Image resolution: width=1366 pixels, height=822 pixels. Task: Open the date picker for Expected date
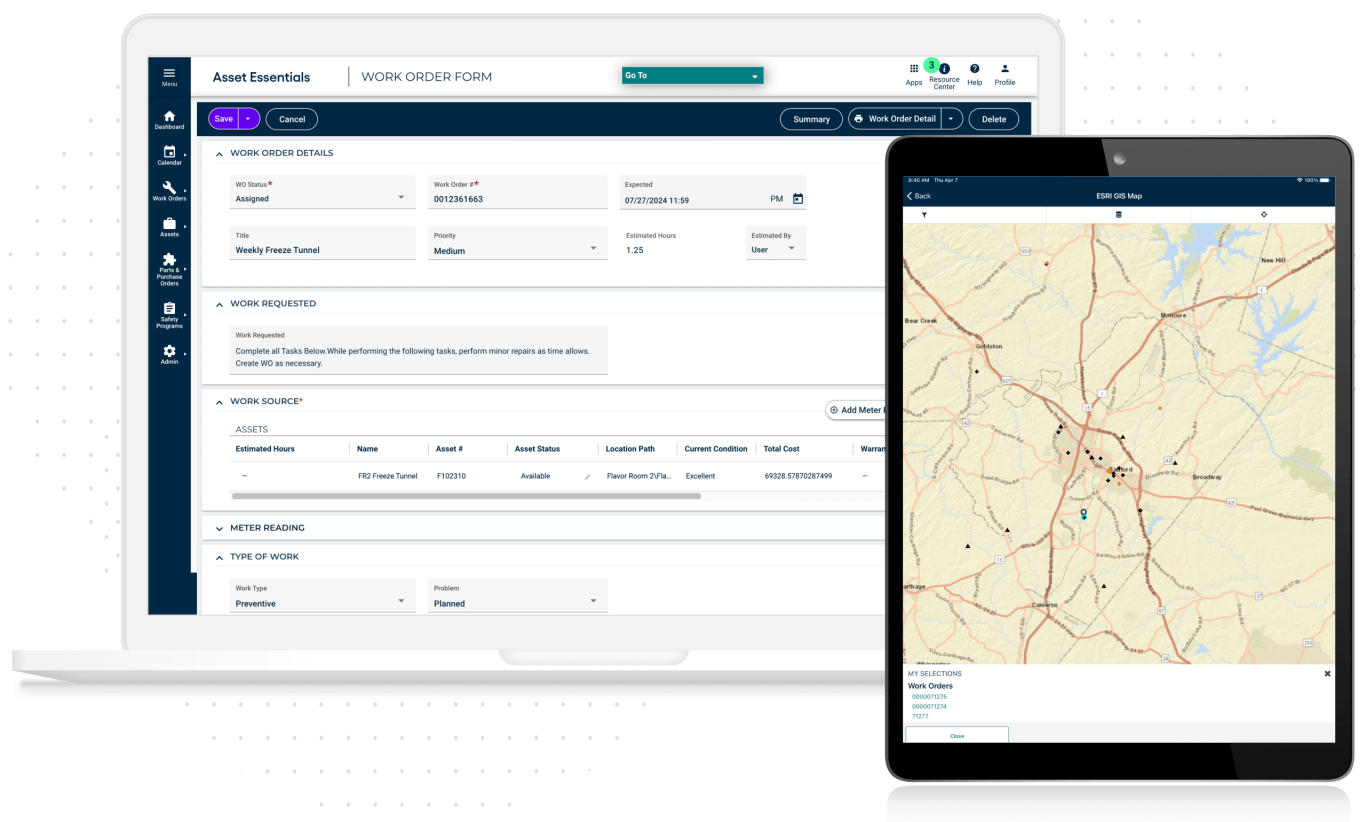[x=797, y=198]
